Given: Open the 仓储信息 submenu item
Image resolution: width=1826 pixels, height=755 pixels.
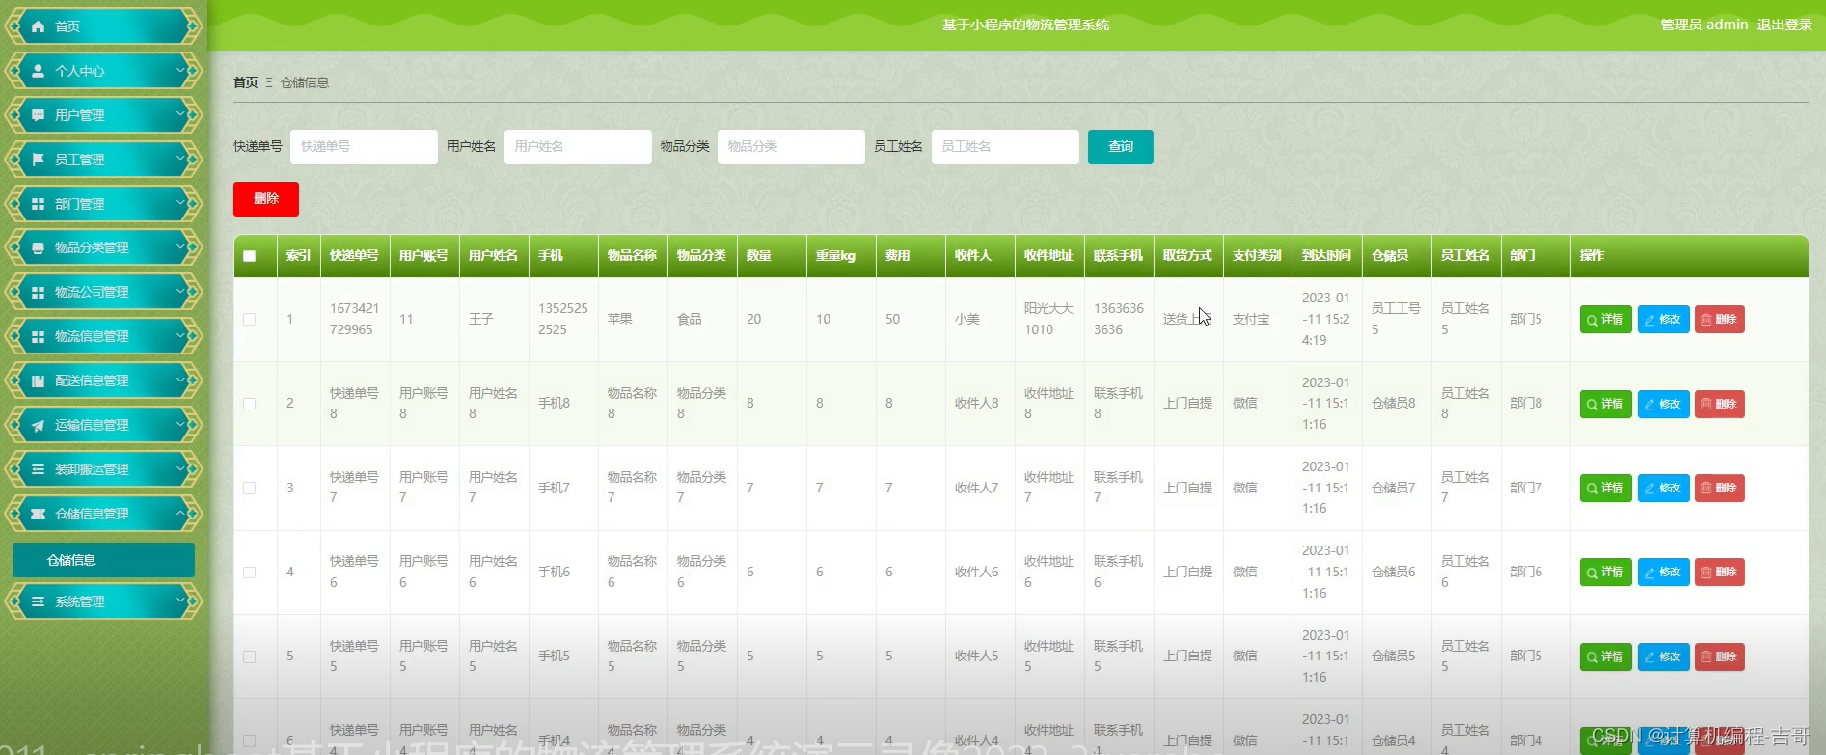Looking at the screenshot, I should point(104,560).
